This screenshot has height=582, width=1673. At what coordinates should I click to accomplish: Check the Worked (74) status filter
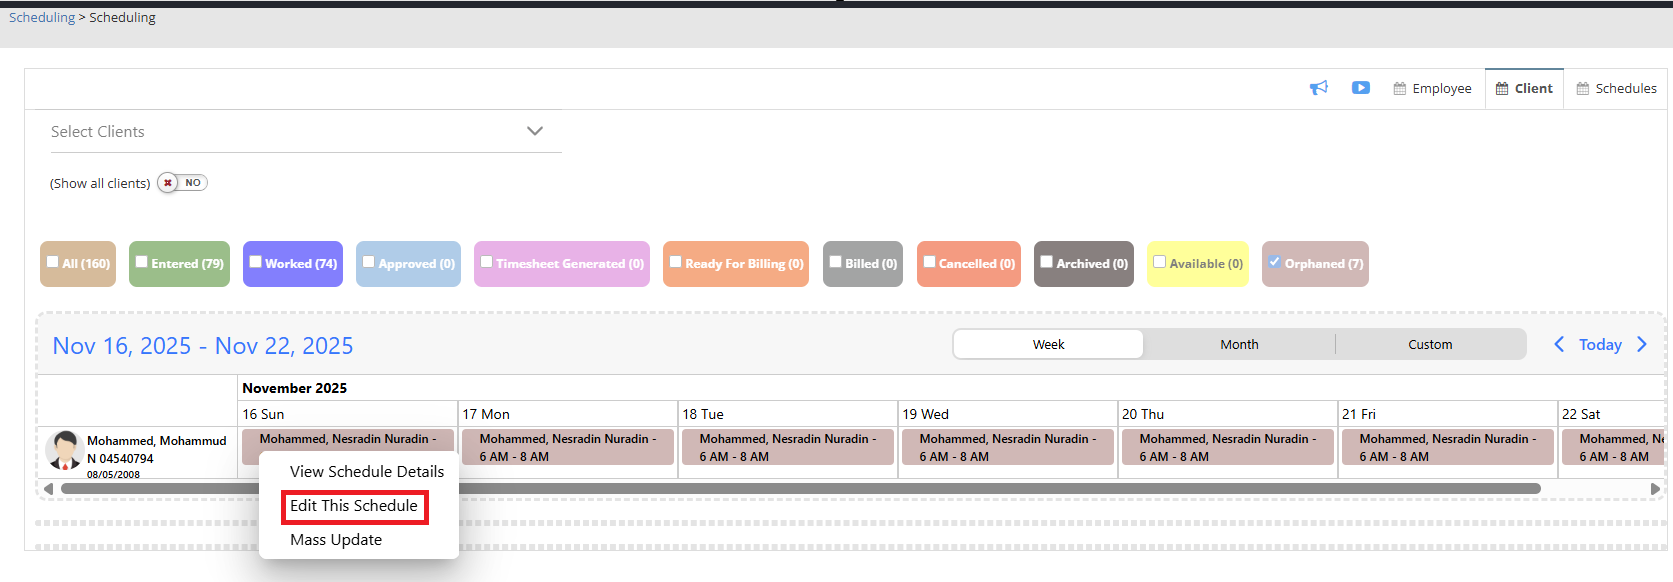tap(256, 262)
